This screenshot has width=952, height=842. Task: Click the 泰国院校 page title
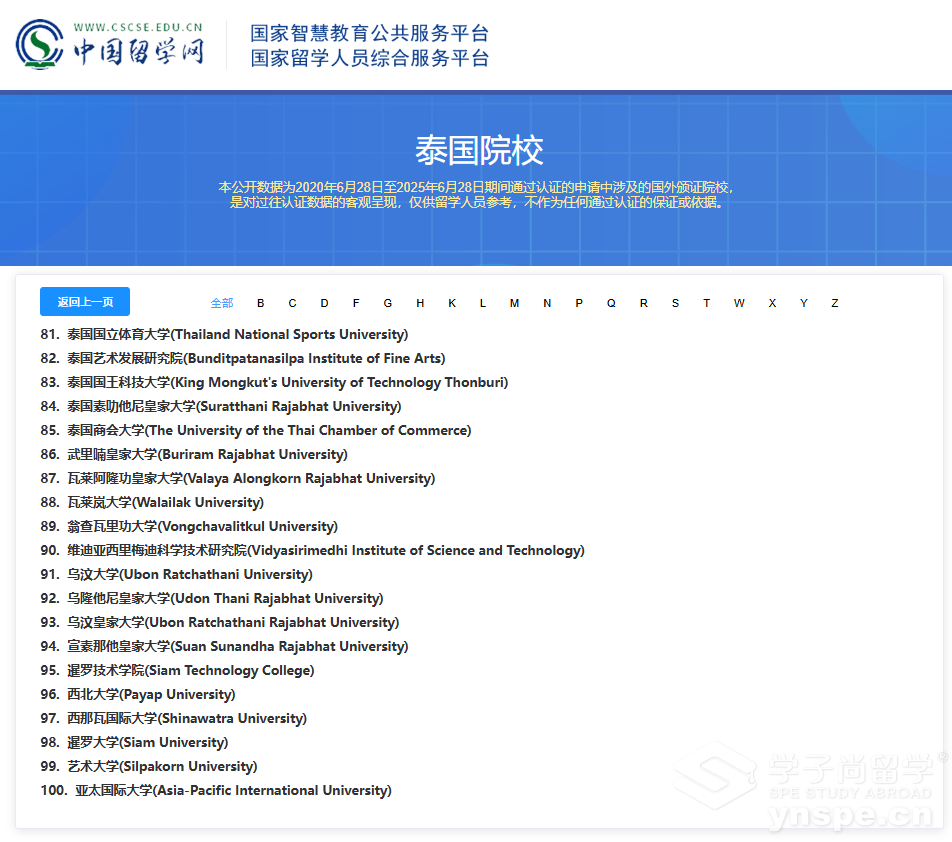pyautogui.click(x=479, y=151)
